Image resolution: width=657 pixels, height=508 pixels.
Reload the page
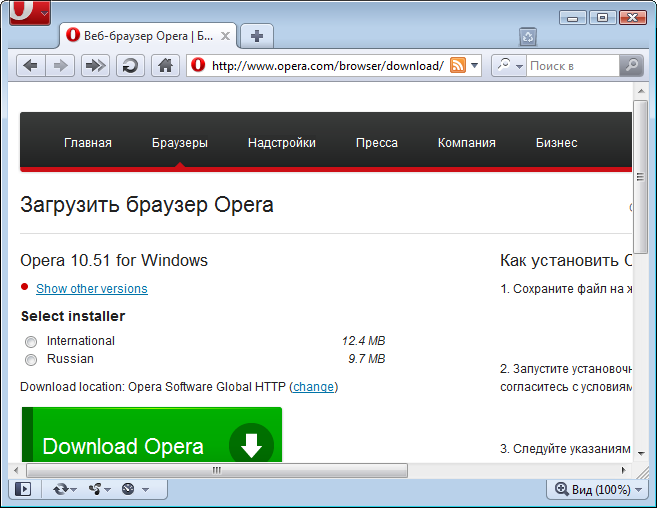click(130, 65)
